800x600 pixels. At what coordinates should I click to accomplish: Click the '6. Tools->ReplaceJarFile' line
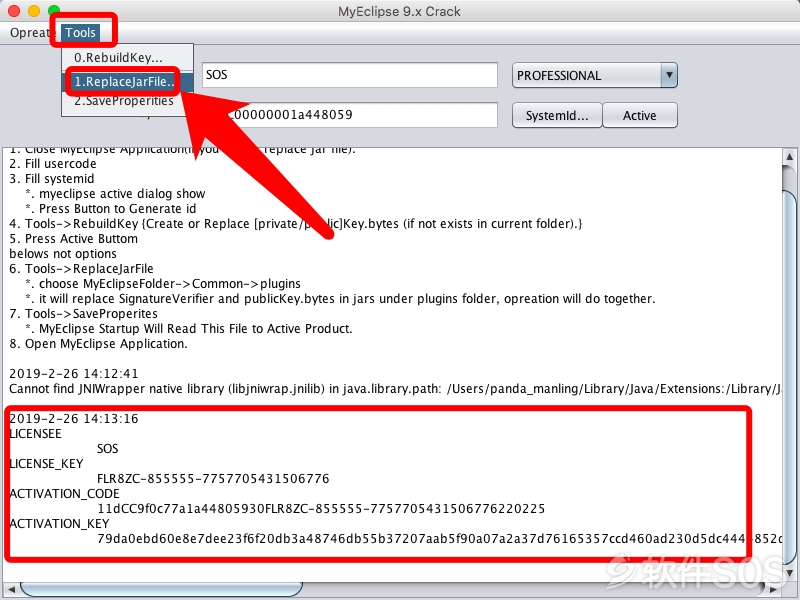[x=82, y=269]
